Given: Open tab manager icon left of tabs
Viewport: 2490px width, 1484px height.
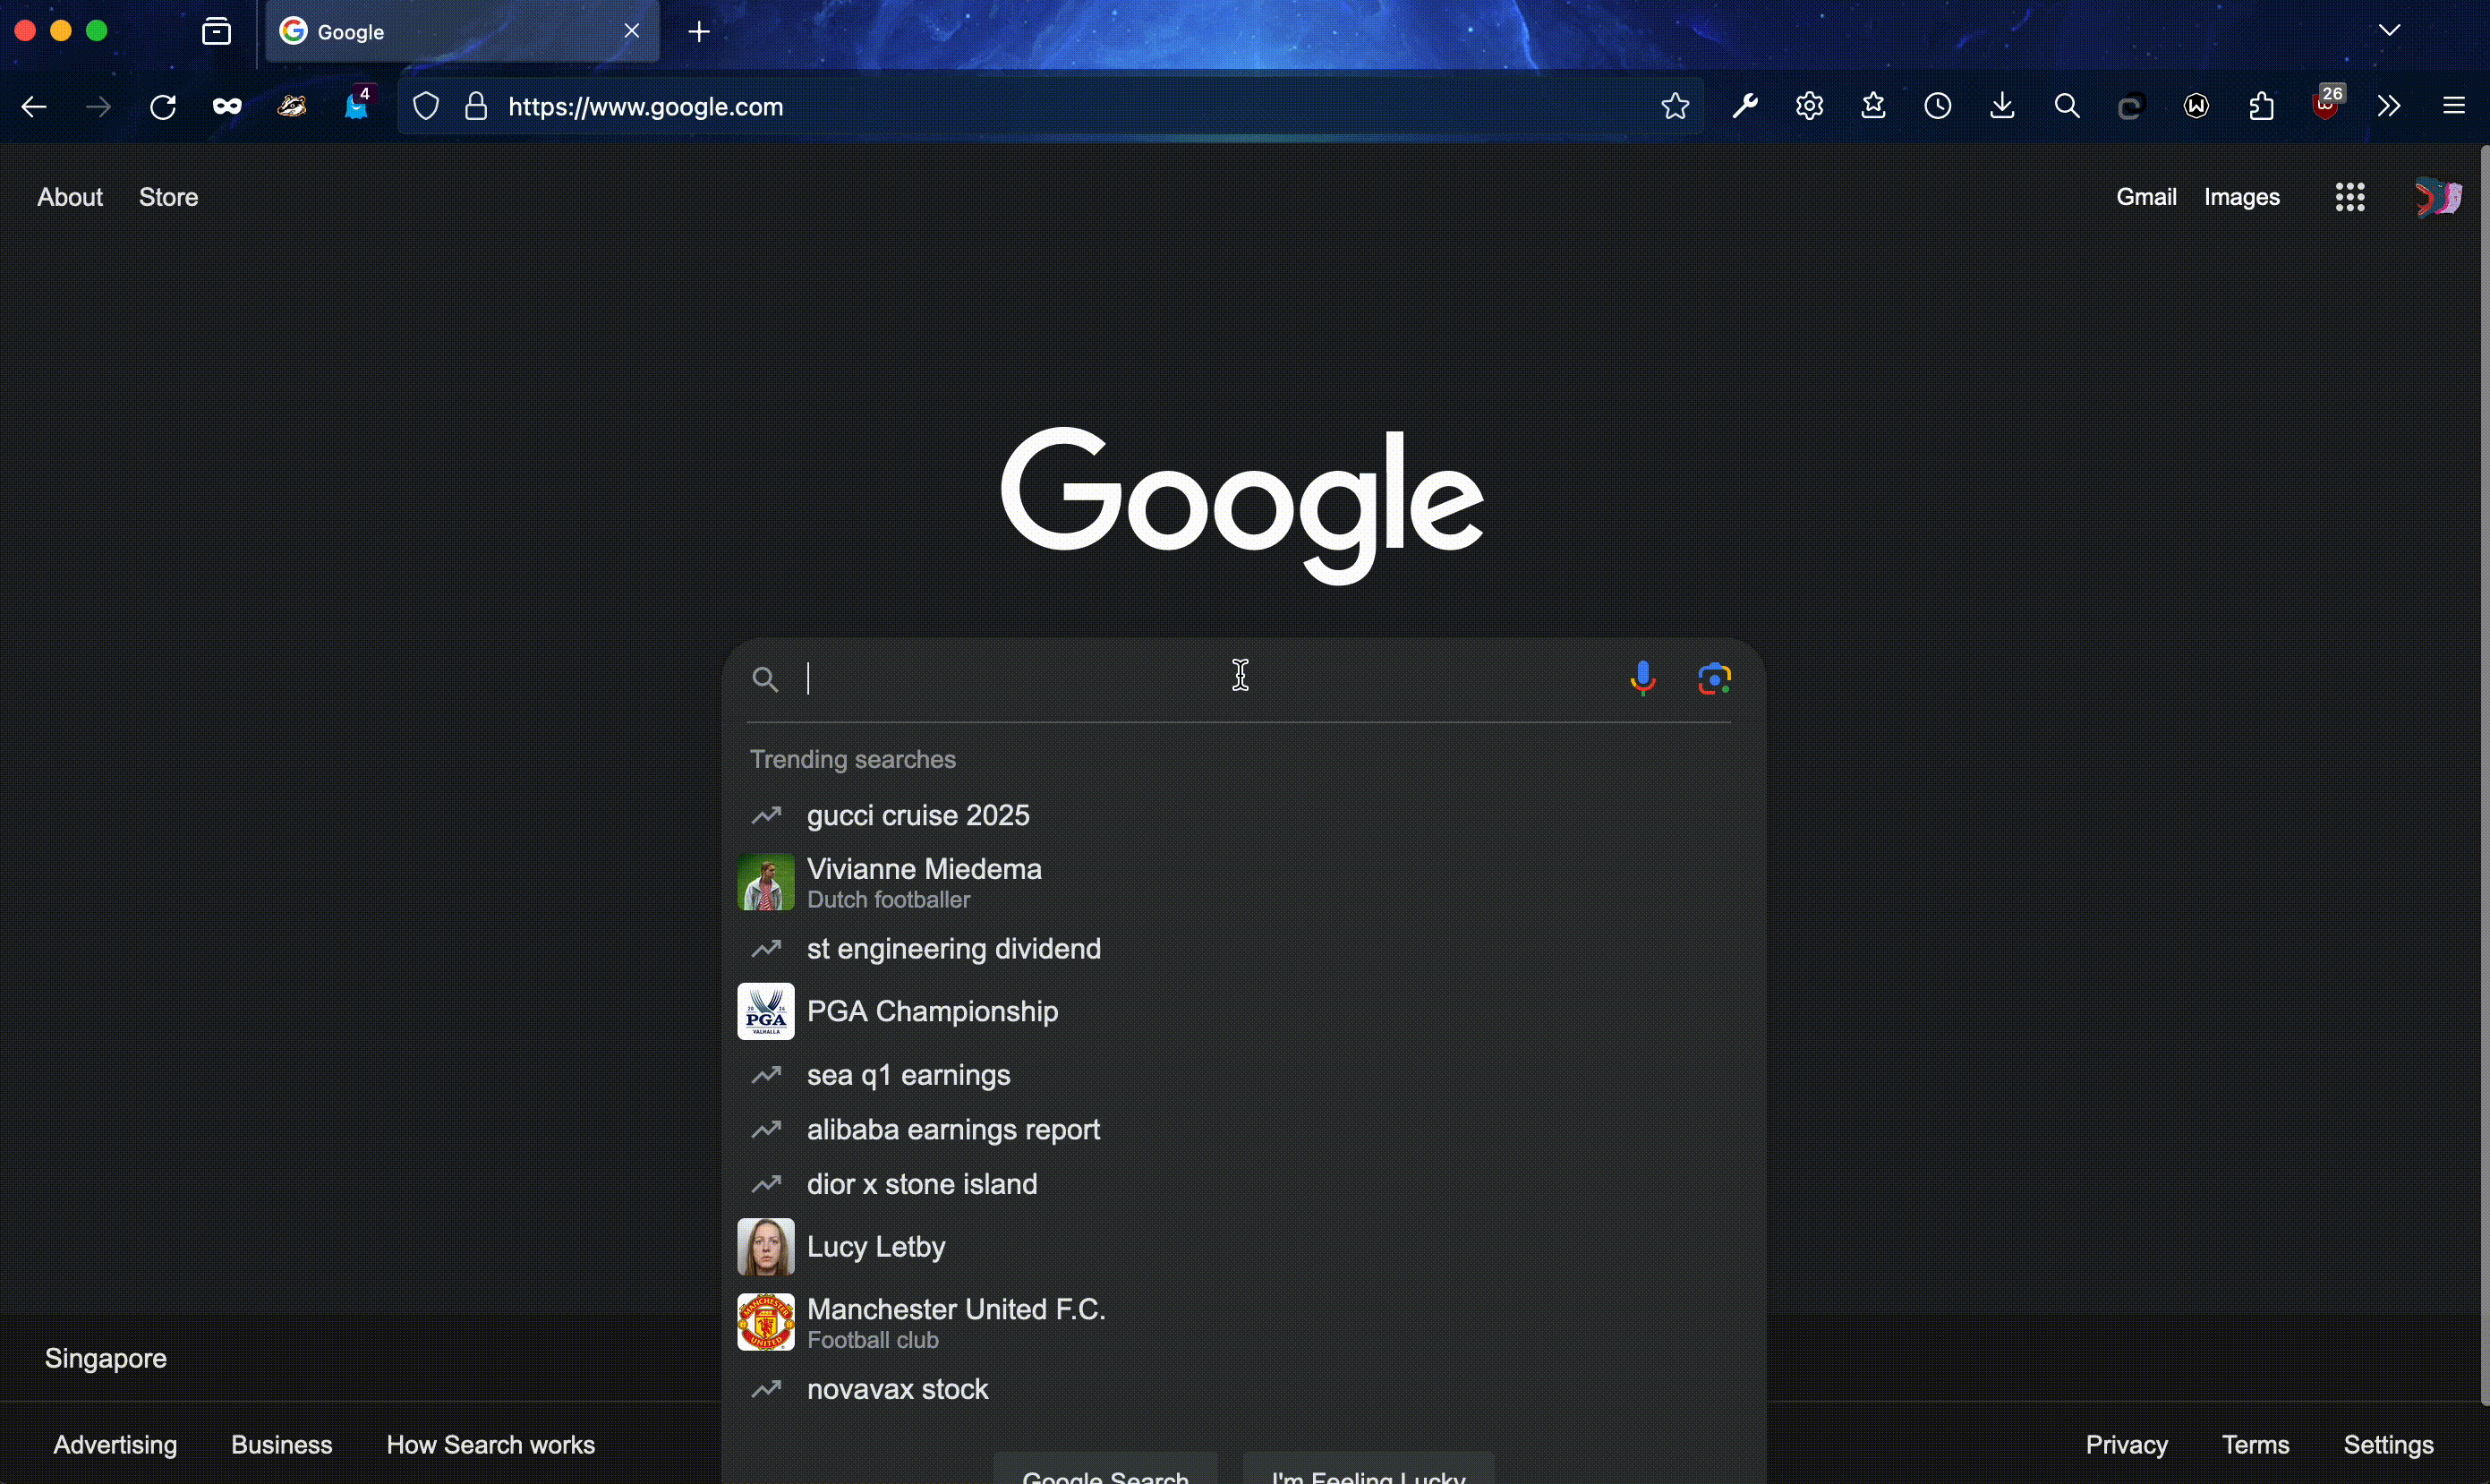Looking at the screenshot, I should (217, 32).
